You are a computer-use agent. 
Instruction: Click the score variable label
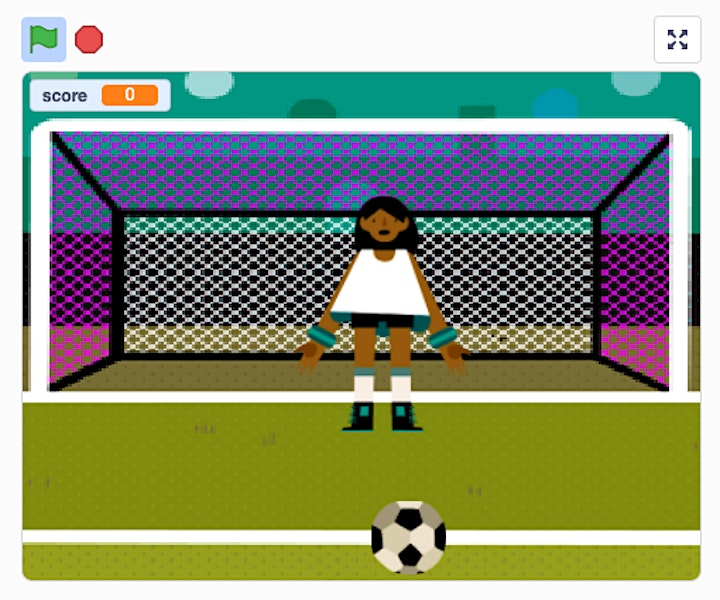pos(65,96)
